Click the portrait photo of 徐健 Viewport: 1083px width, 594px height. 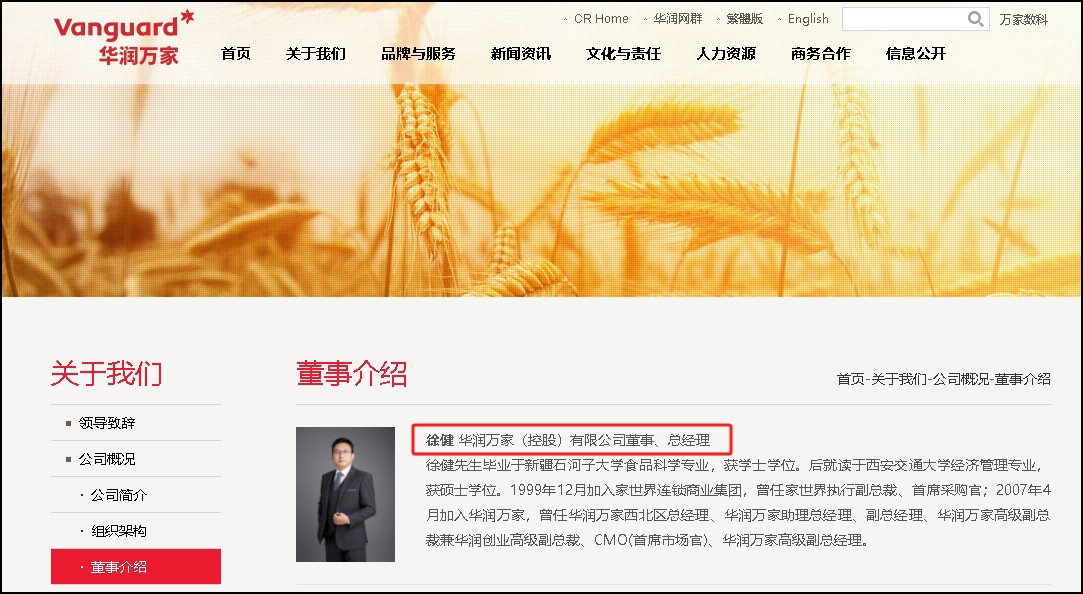tap(345, 495)
